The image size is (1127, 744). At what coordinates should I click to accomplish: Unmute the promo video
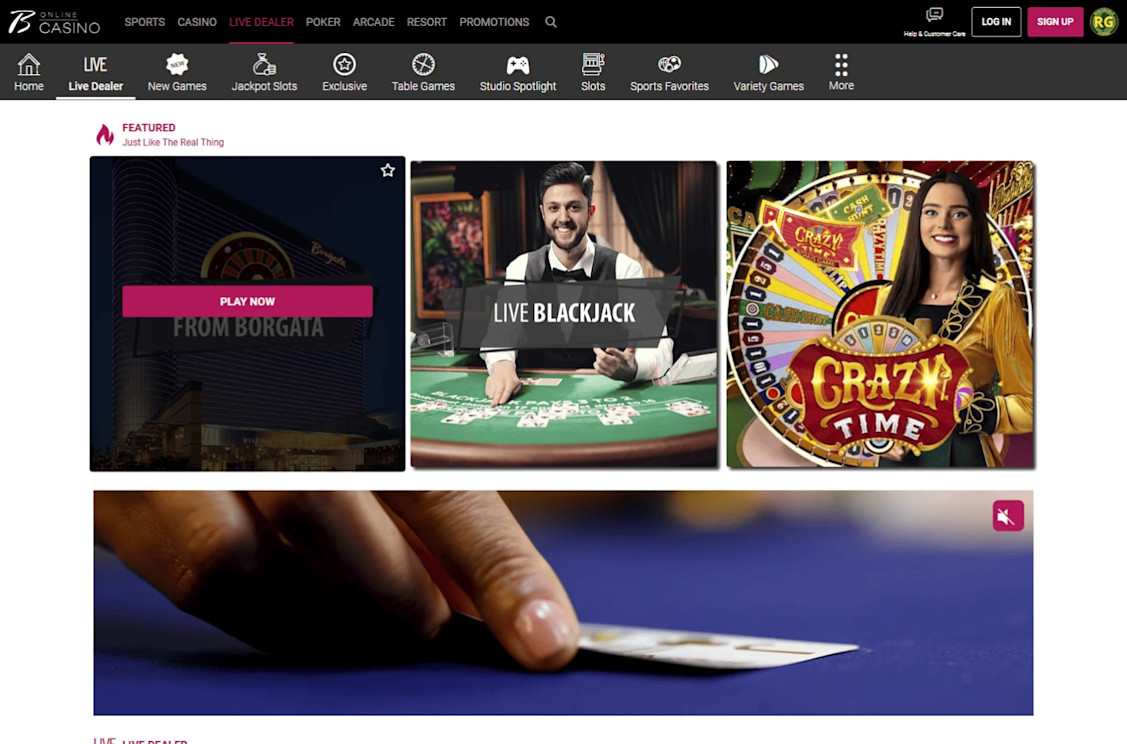(1008, 515)
